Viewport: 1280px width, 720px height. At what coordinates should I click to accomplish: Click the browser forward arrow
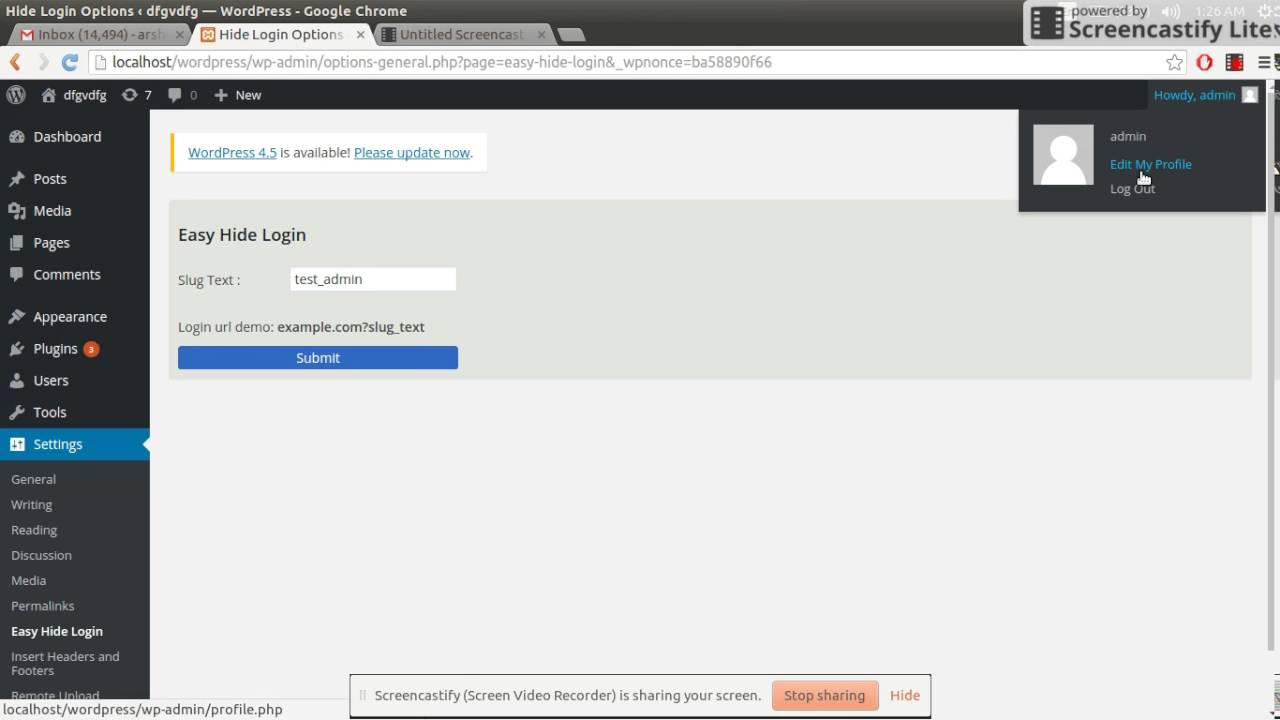tap(43, 62)
